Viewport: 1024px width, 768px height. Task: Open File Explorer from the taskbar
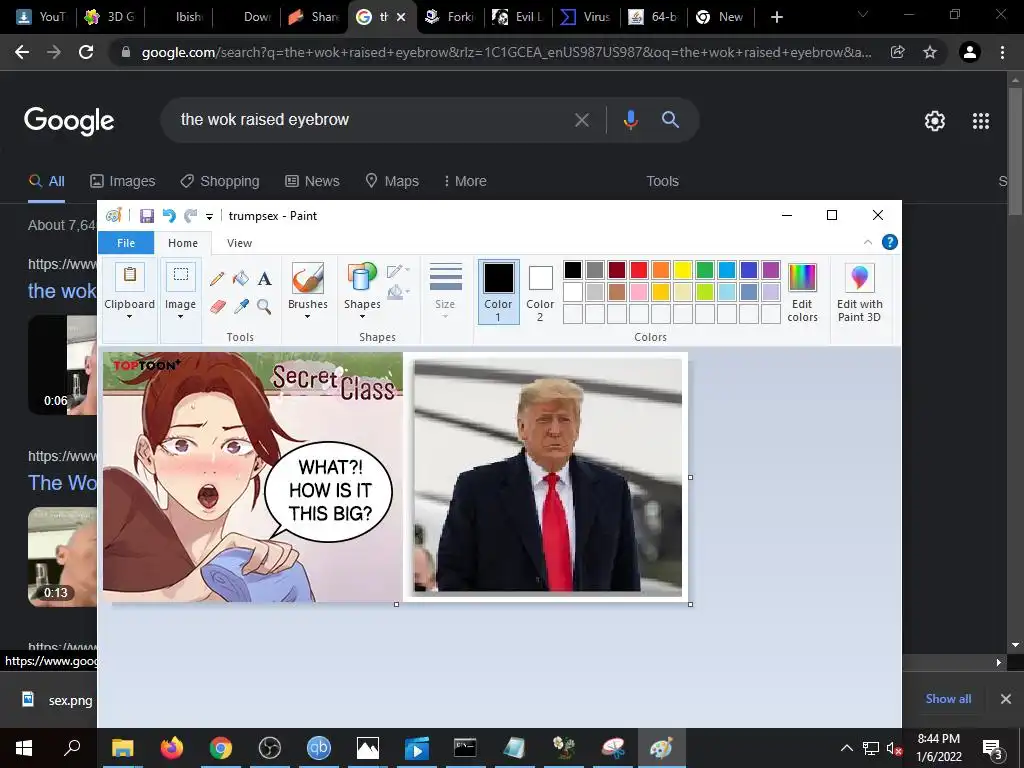(123, 748)
